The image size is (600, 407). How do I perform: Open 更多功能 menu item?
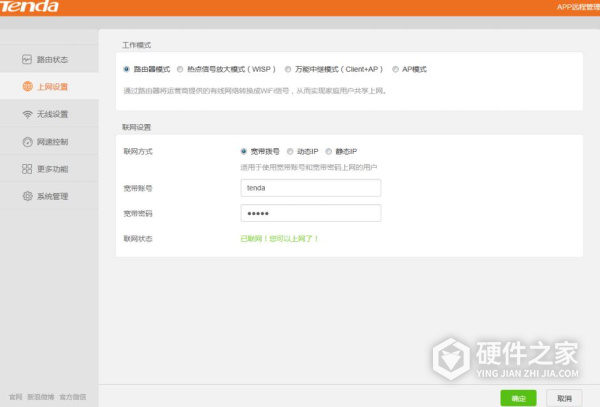click(x=49, y=169)
